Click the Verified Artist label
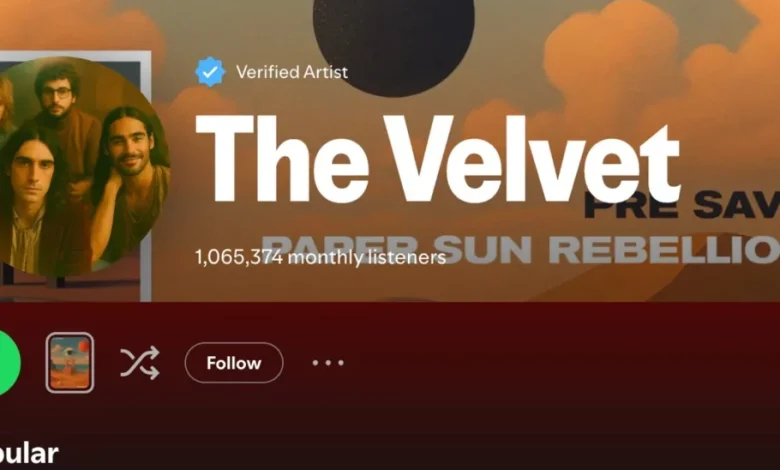 (292, 72)
